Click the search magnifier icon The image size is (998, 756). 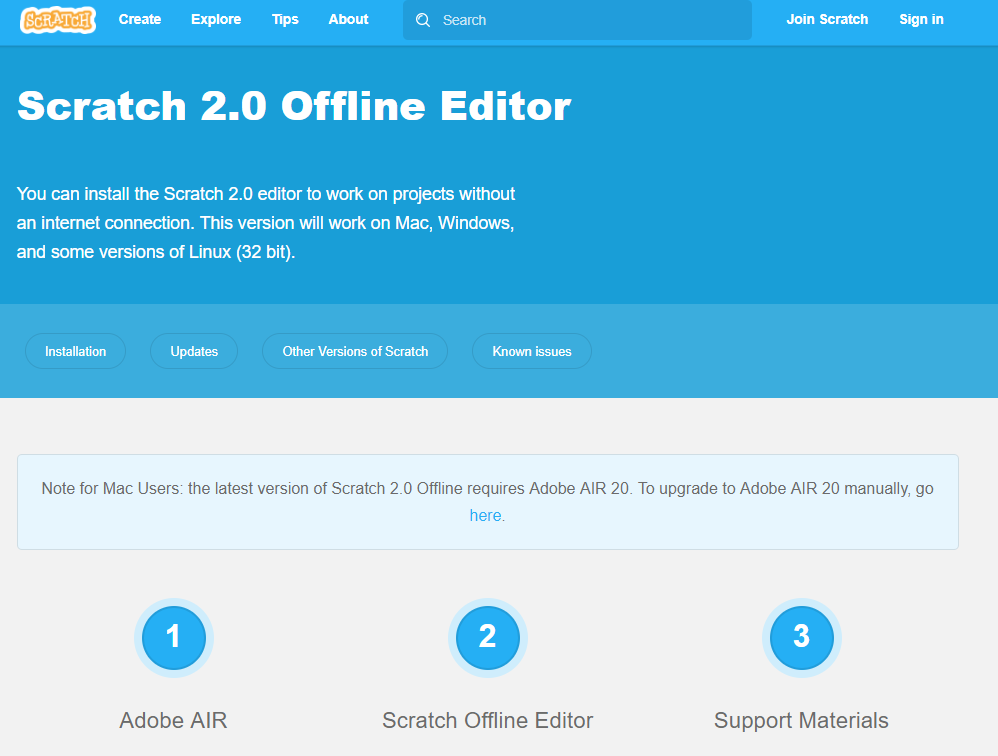423,20
